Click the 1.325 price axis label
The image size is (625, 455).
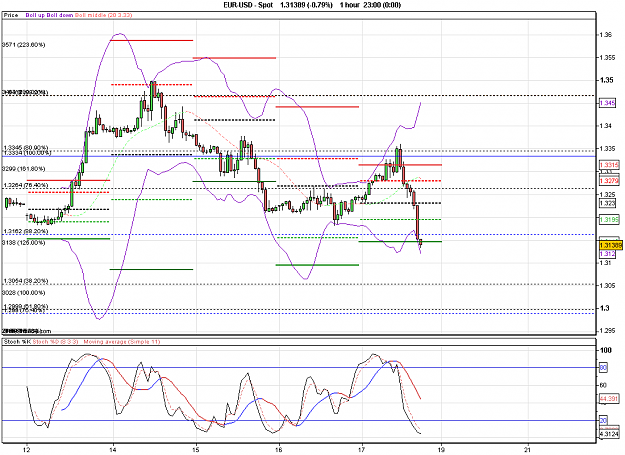tap(607, 194)
